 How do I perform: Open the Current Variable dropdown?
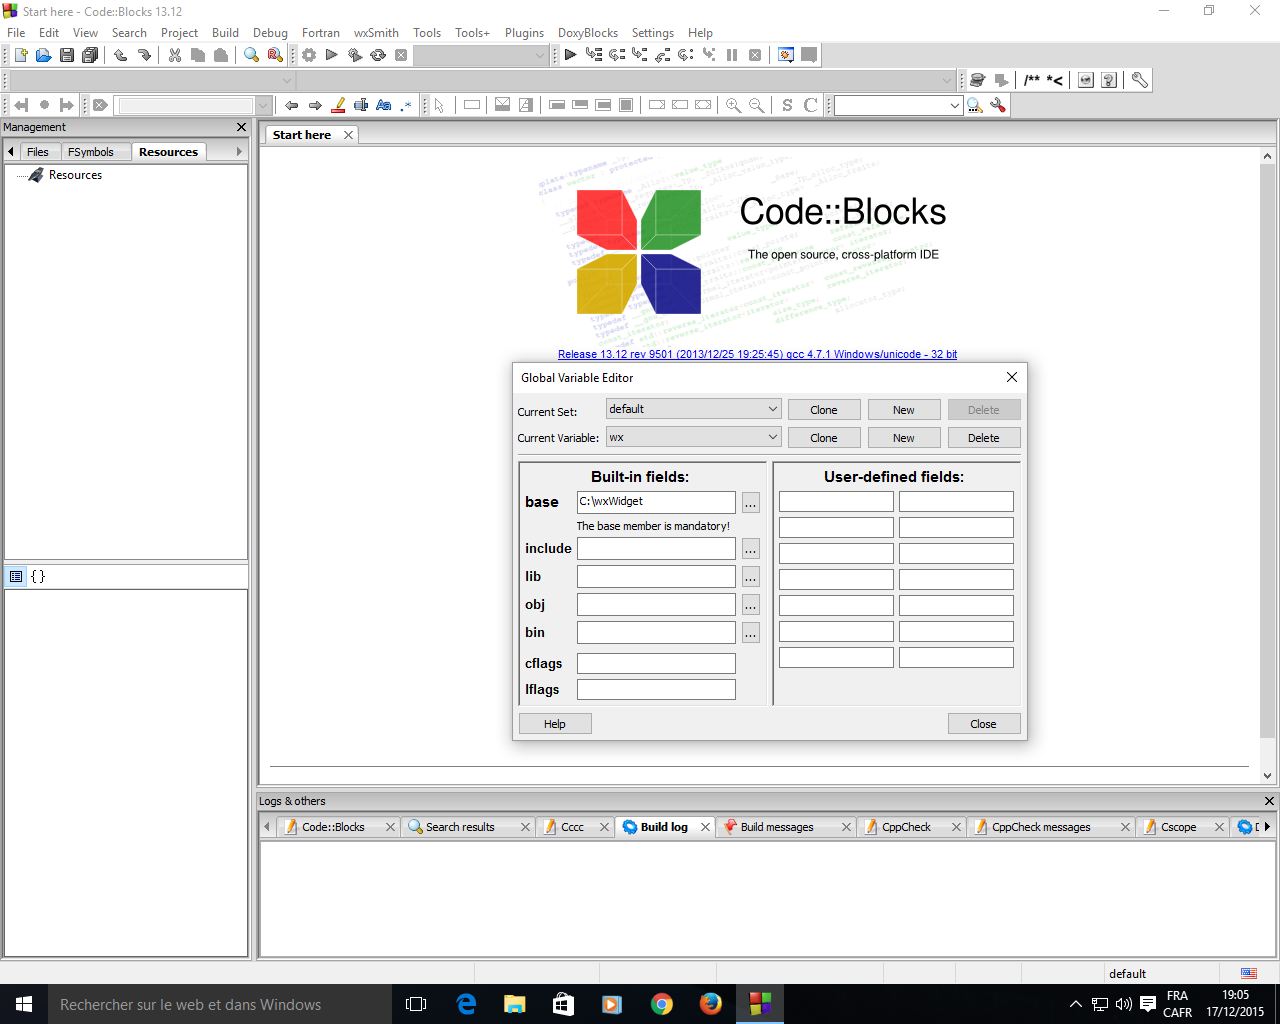694,437
